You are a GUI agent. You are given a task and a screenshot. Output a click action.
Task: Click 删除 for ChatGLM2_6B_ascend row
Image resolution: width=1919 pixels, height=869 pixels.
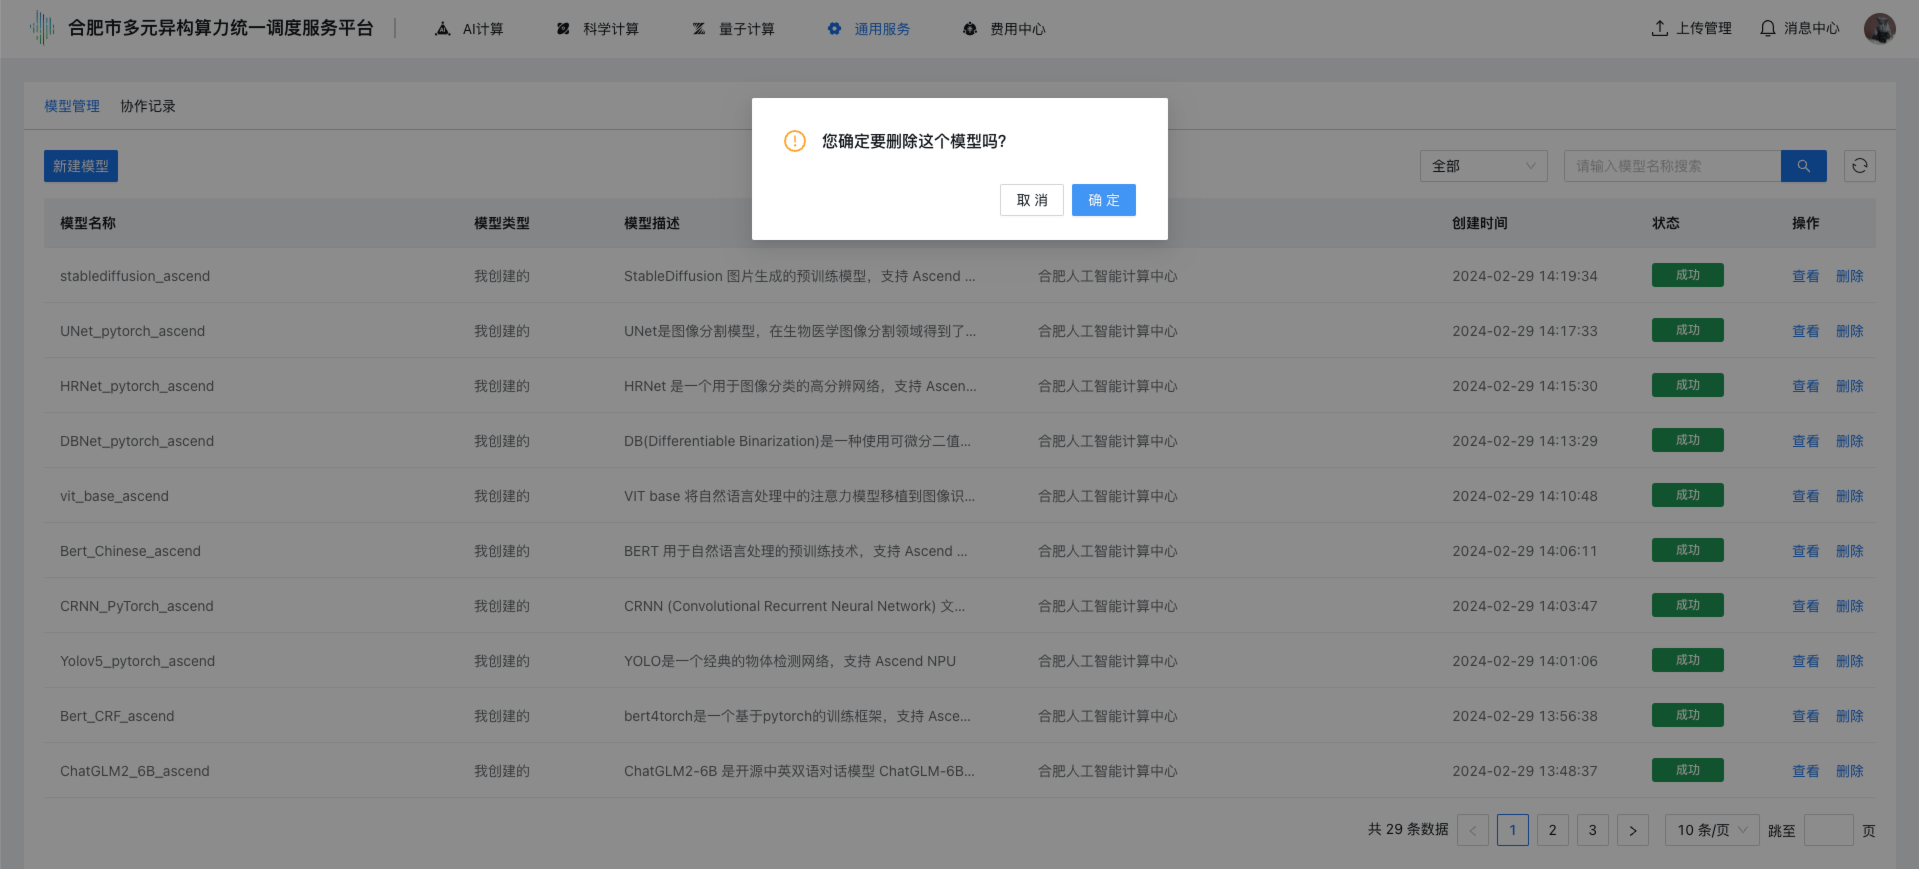coord(1849,771)
